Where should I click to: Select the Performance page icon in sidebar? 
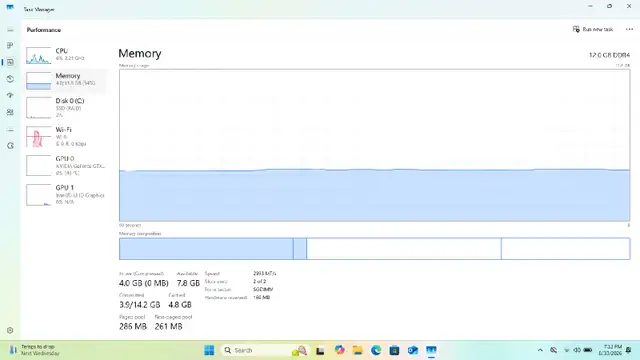(10, 62)
